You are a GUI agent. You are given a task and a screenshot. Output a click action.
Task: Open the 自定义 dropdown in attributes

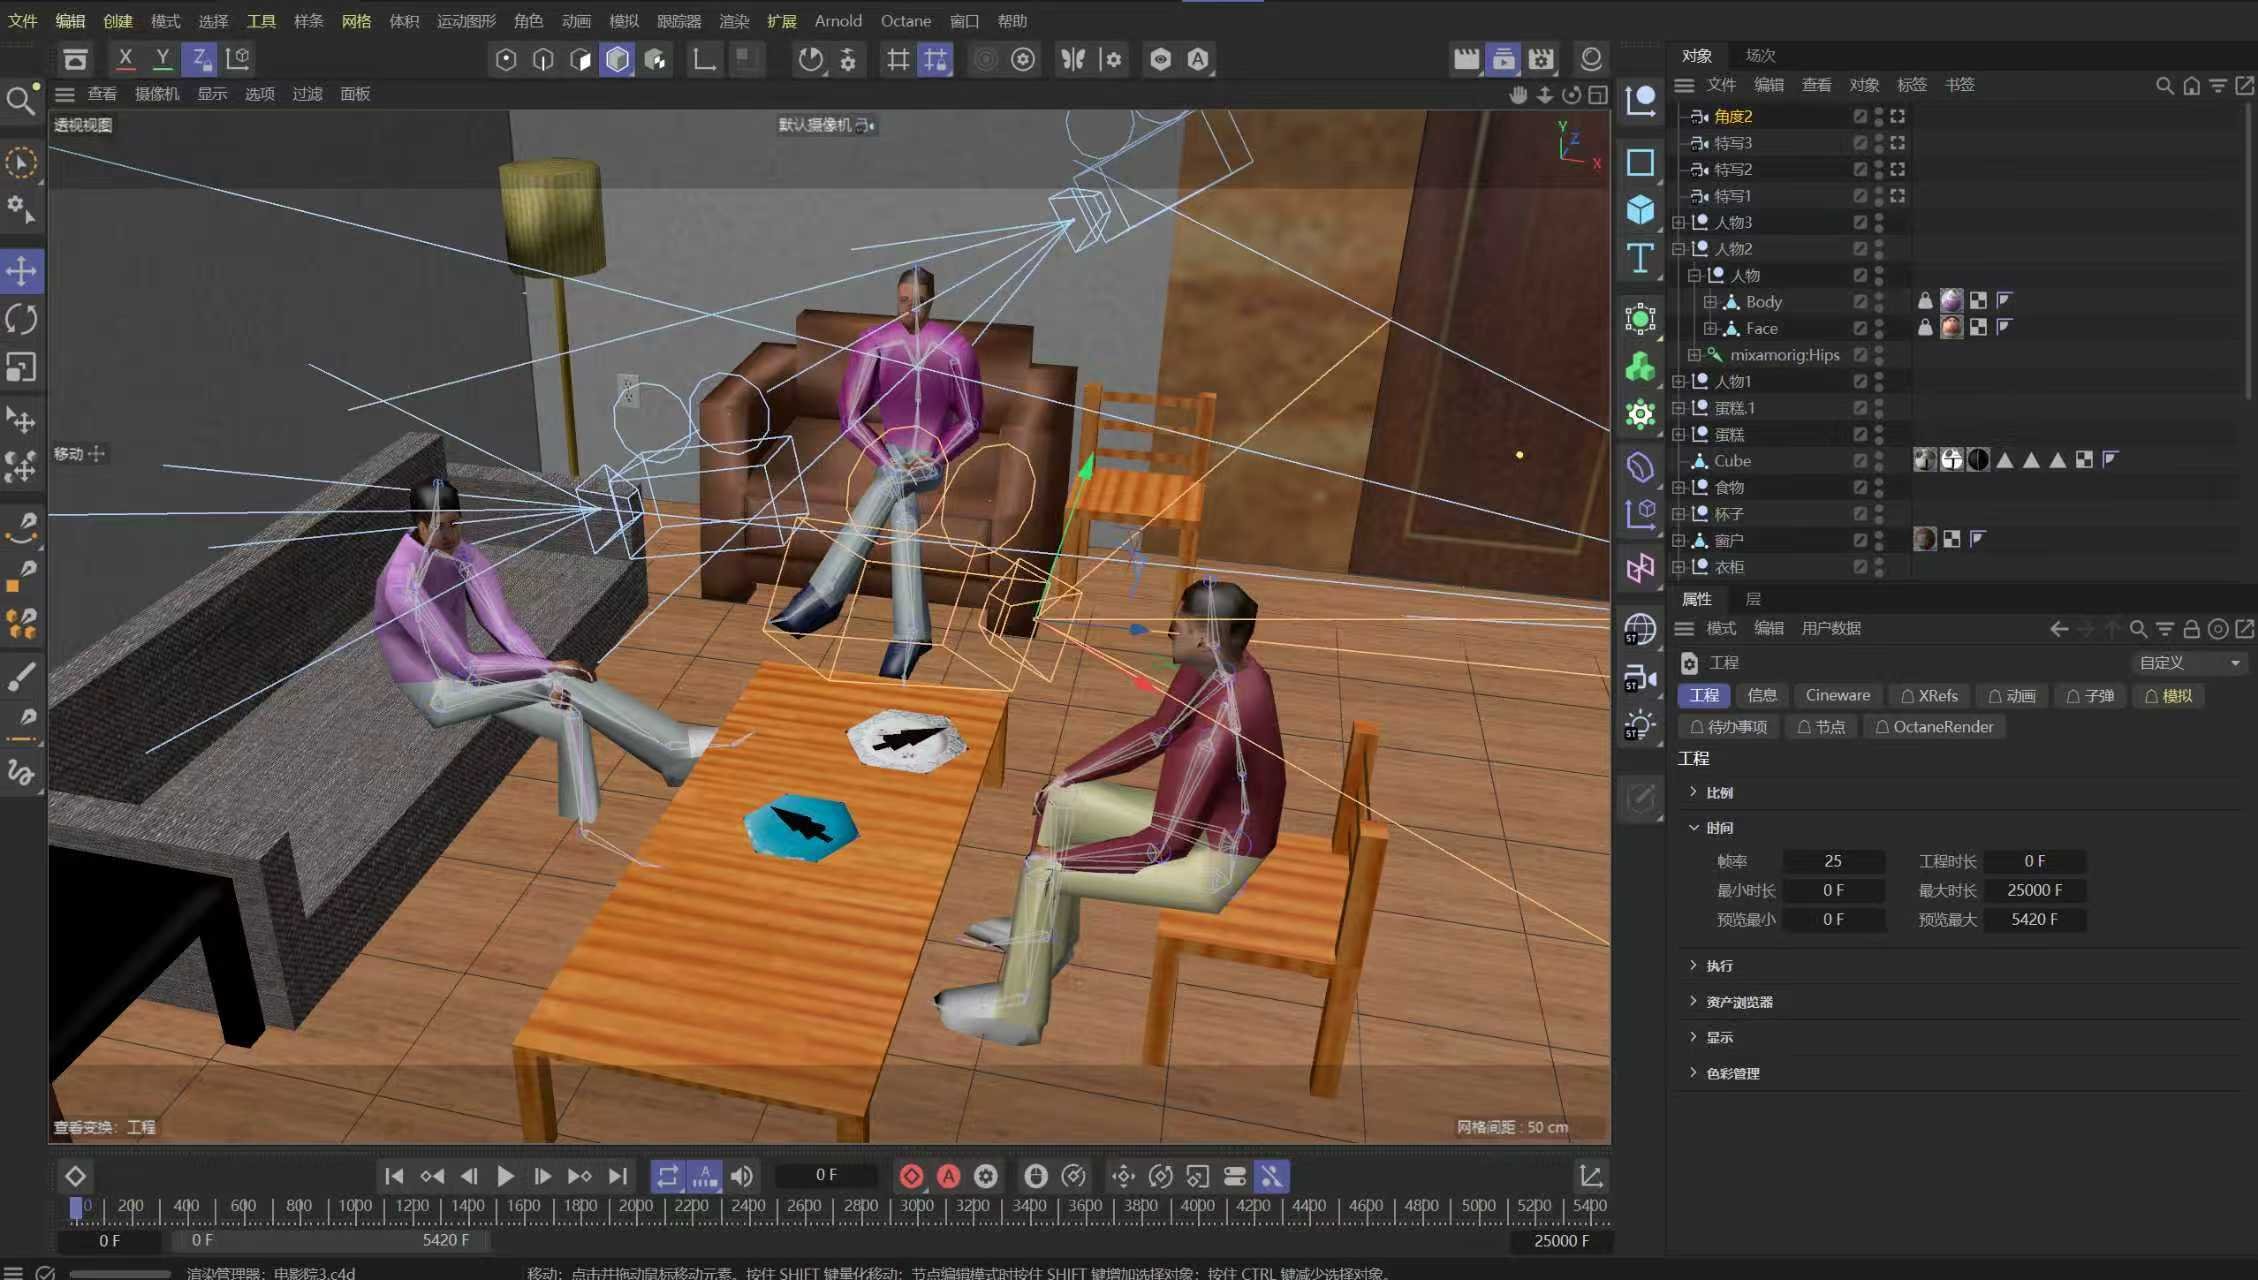click(2188, 663)
